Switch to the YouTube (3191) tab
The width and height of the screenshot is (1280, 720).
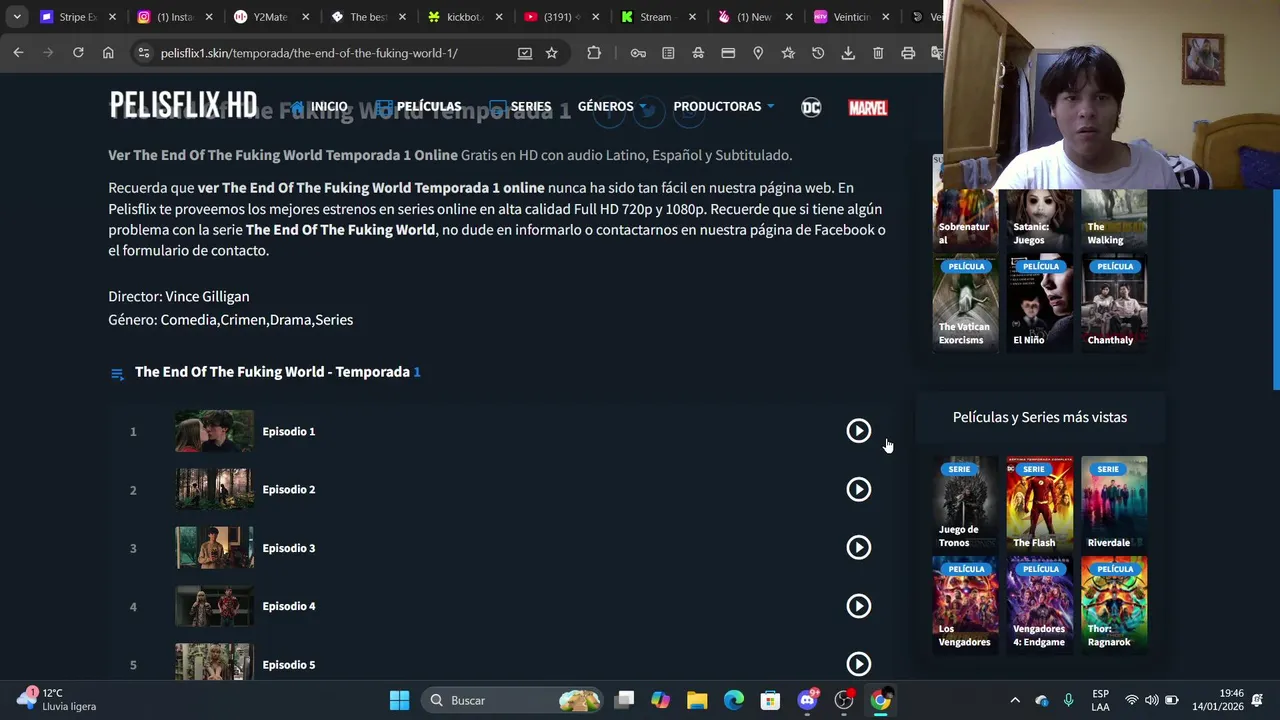[560, 17]
